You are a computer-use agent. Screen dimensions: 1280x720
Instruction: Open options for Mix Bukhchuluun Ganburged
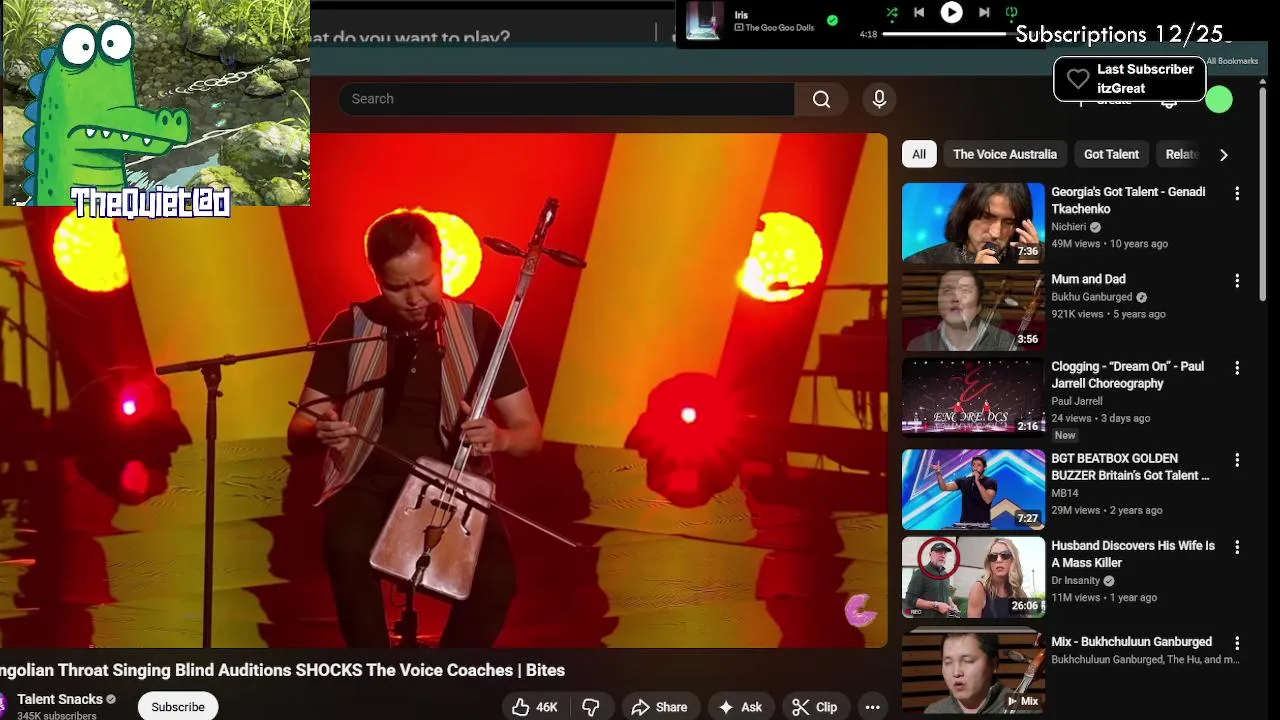1237,643
